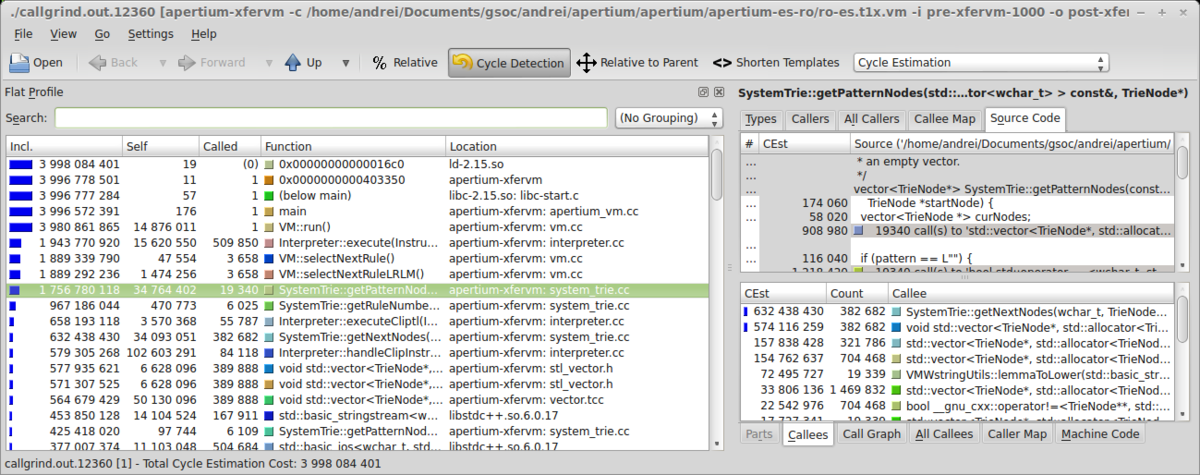Open the (No Grouping) combo box
Screen dimensions: 1200x475
pyautogui.click(x=669, y=118)
